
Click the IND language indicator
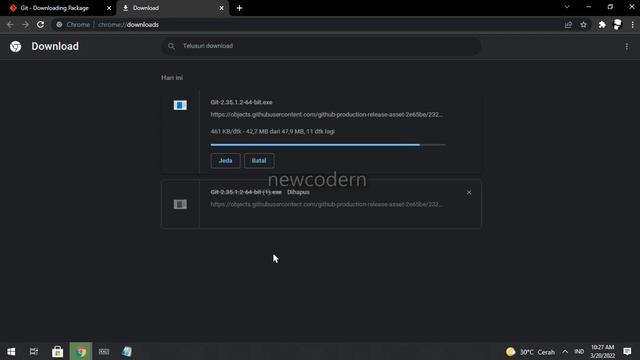(x=579, y=352)
